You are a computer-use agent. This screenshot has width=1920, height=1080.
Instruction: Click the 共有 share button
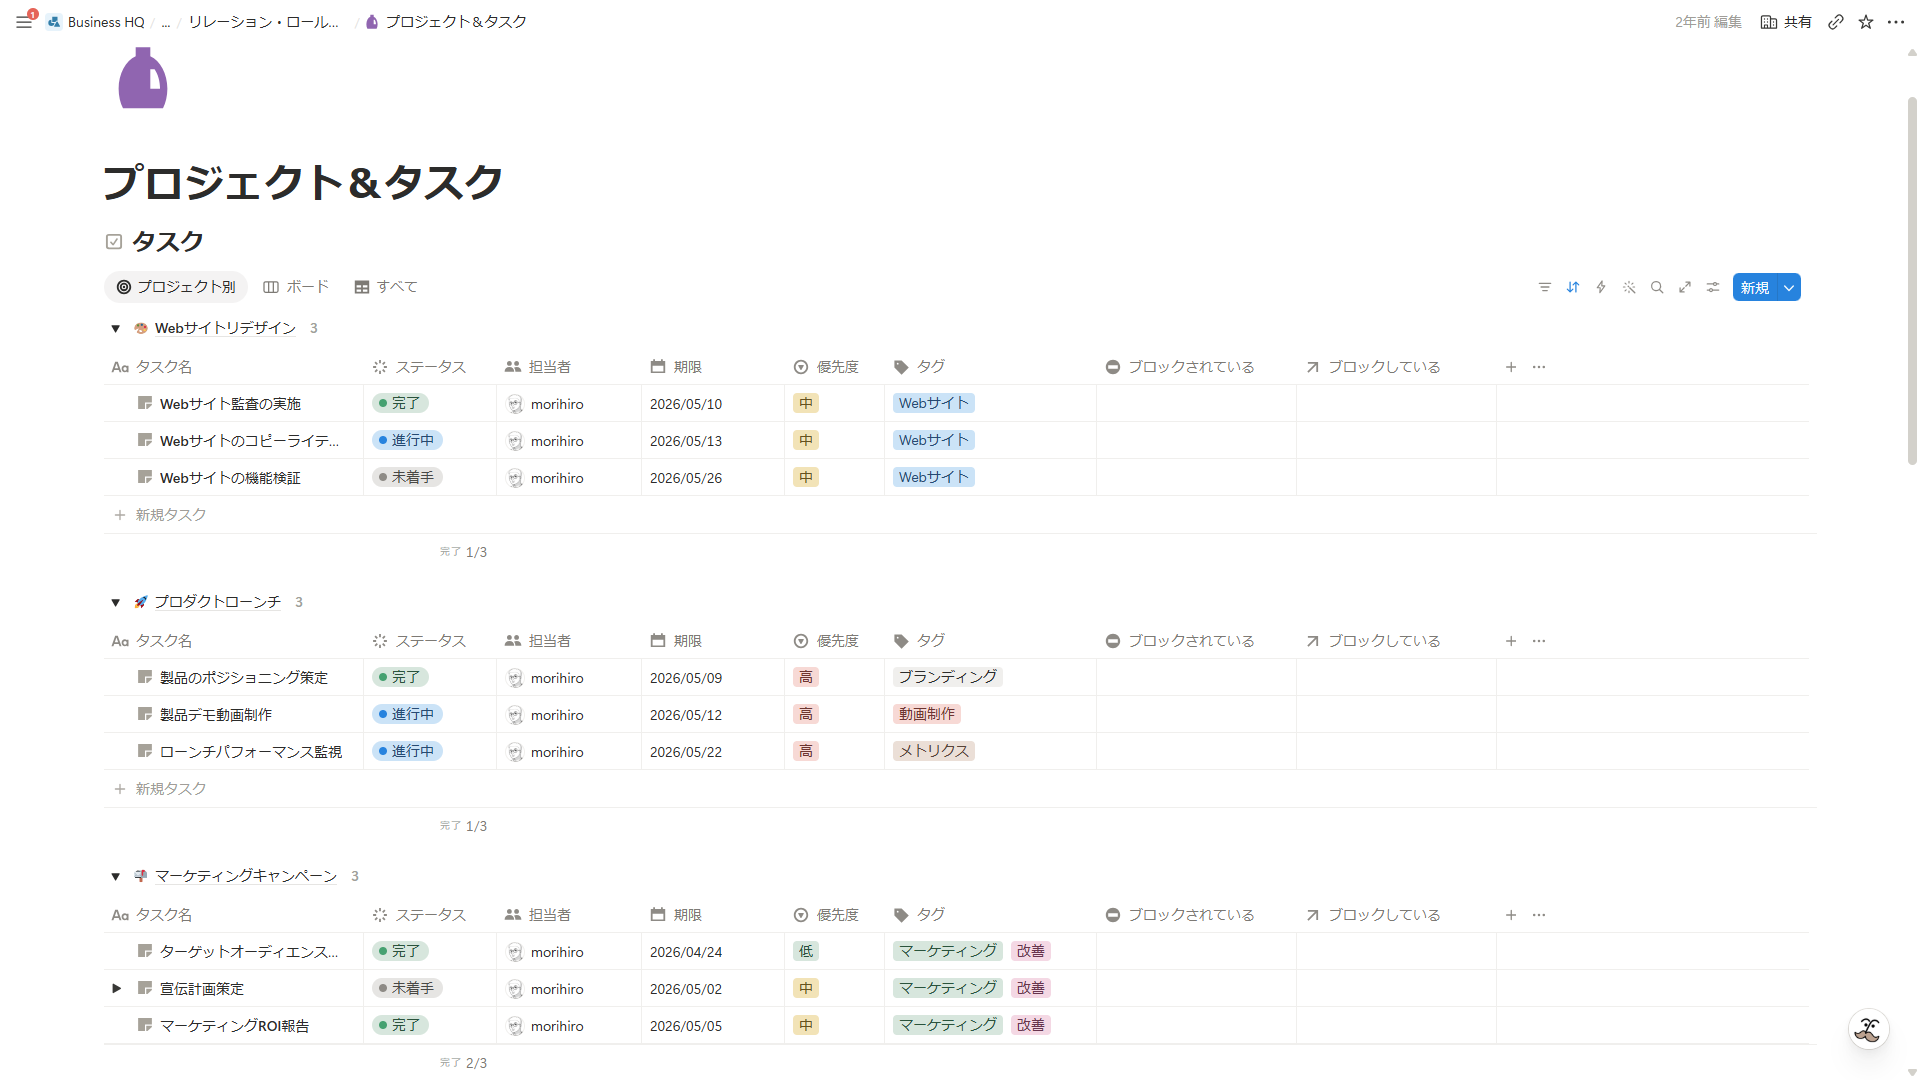click(x=1786, y=22)
